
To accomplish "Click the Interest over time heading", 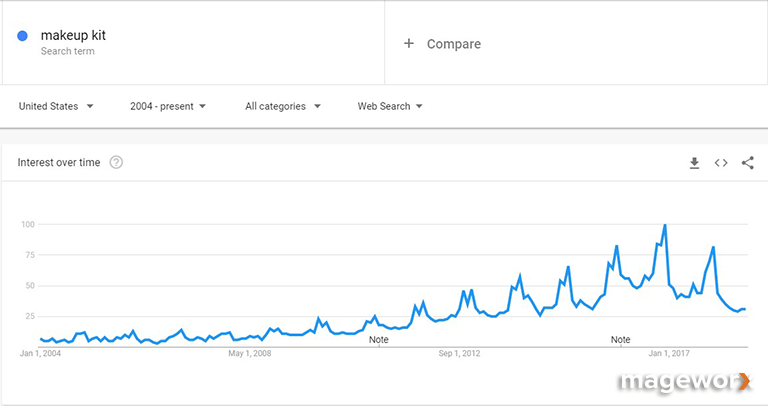I will point(59,163).
